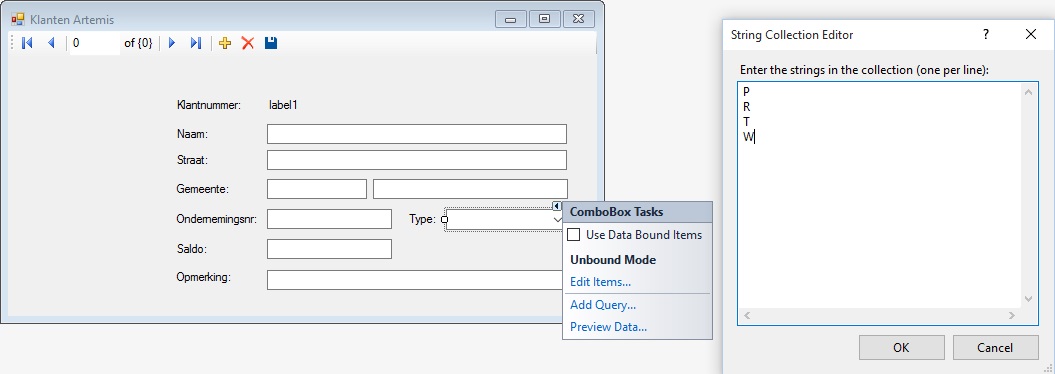Click the Unbound Mode heading
This screenshot has width=1055, height=374.
click(x=613, y=260)
